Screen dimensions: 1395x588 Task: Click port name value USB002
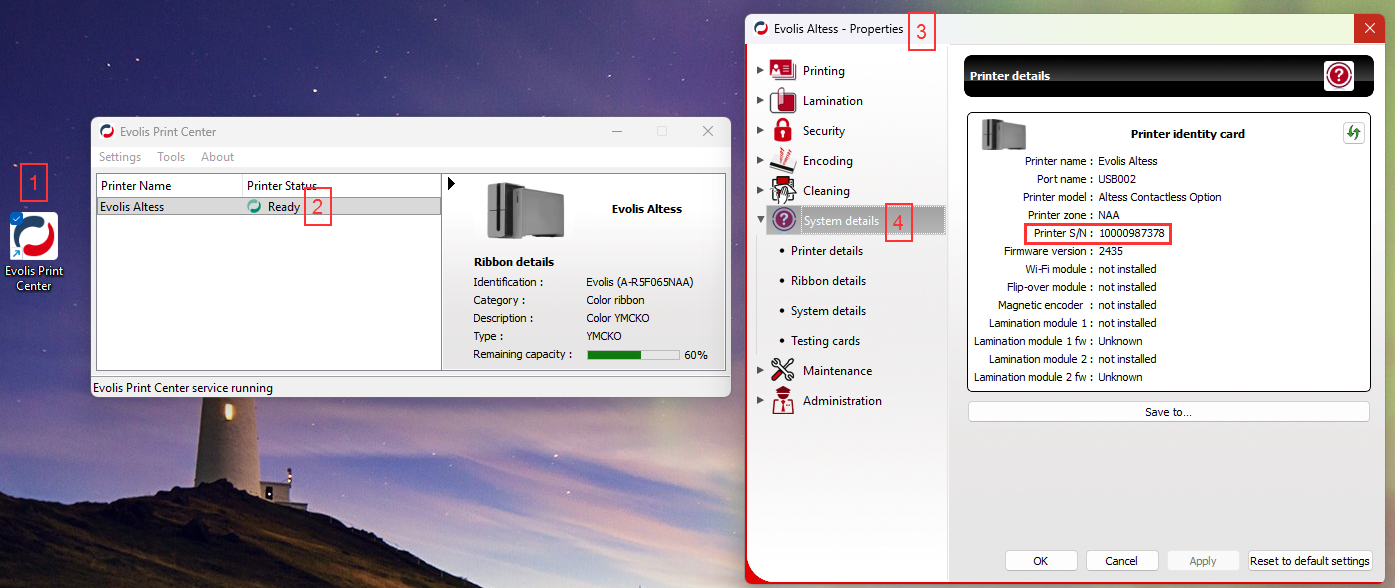coord(1117,179)
